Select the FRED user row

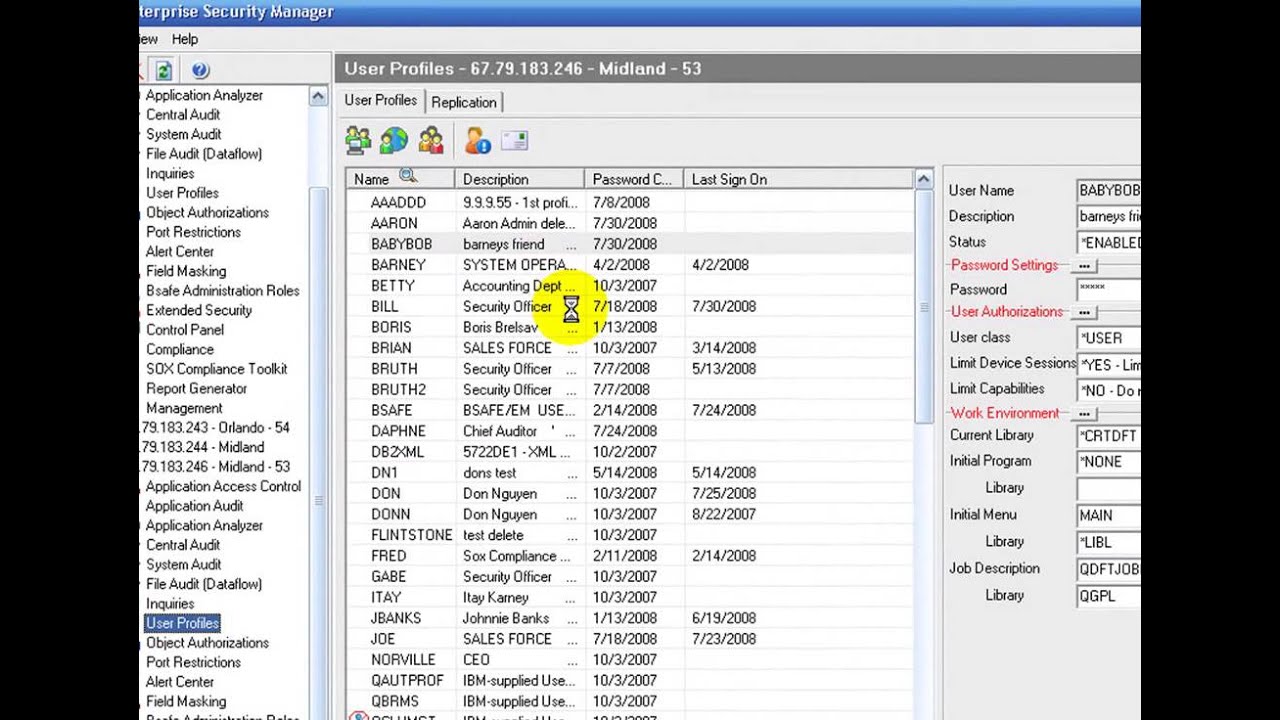(630, 556)
